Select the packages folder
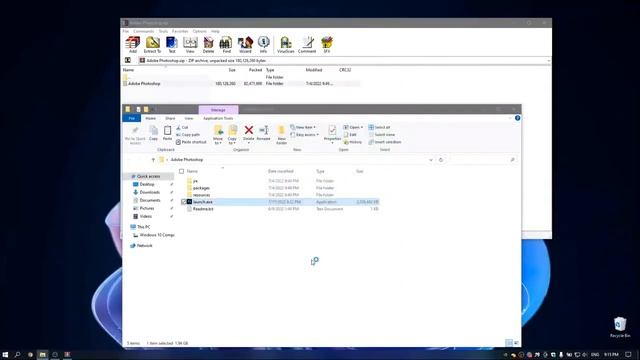Screen dimensions: 640x360 point(201,188)
